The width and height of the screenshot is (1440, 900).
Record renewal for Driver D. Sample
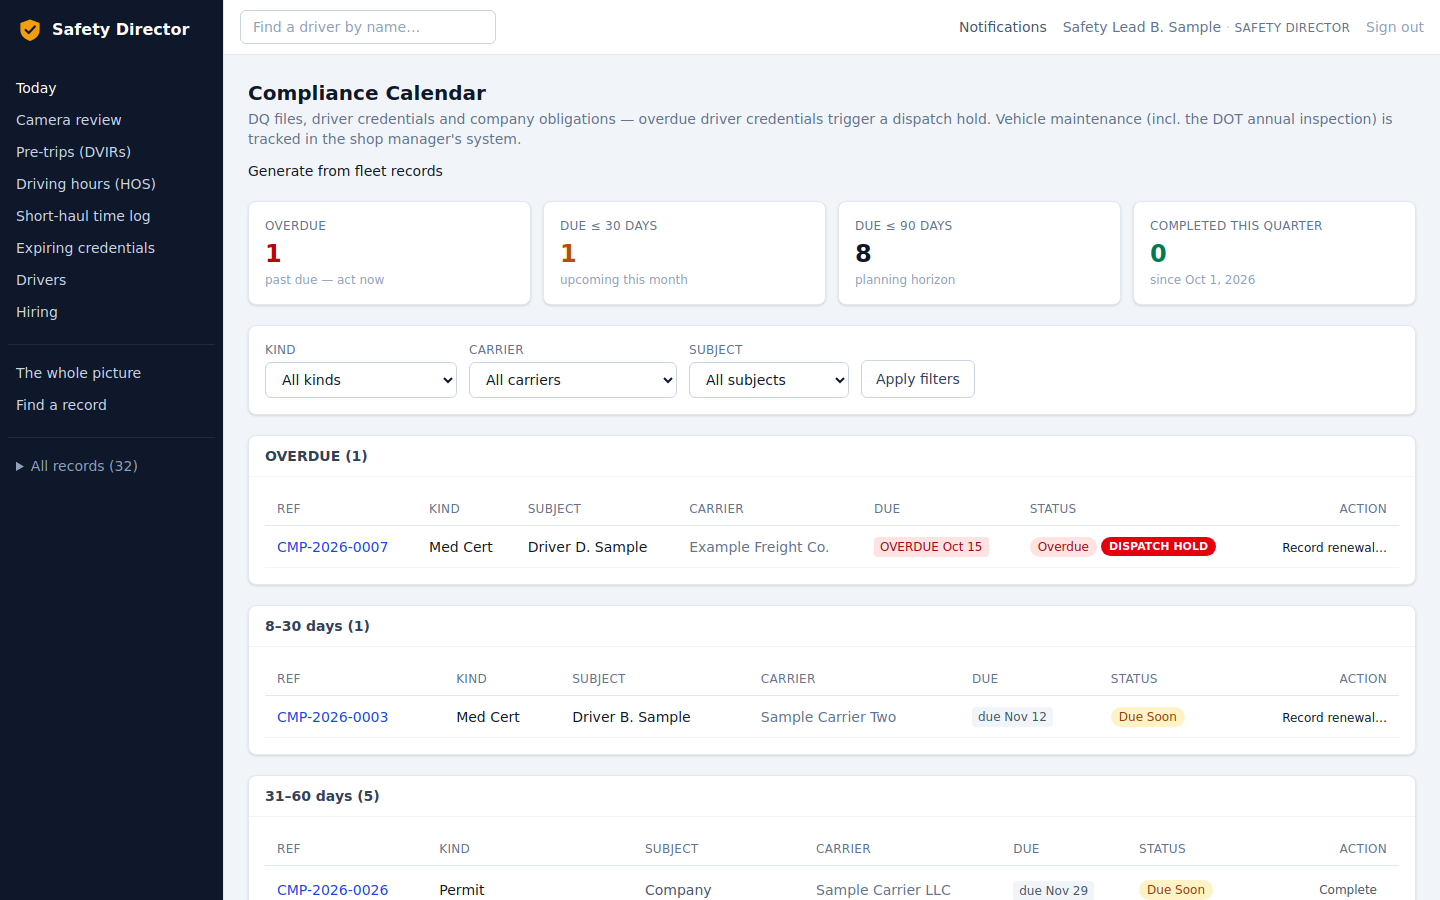[x=1334, y=547]
